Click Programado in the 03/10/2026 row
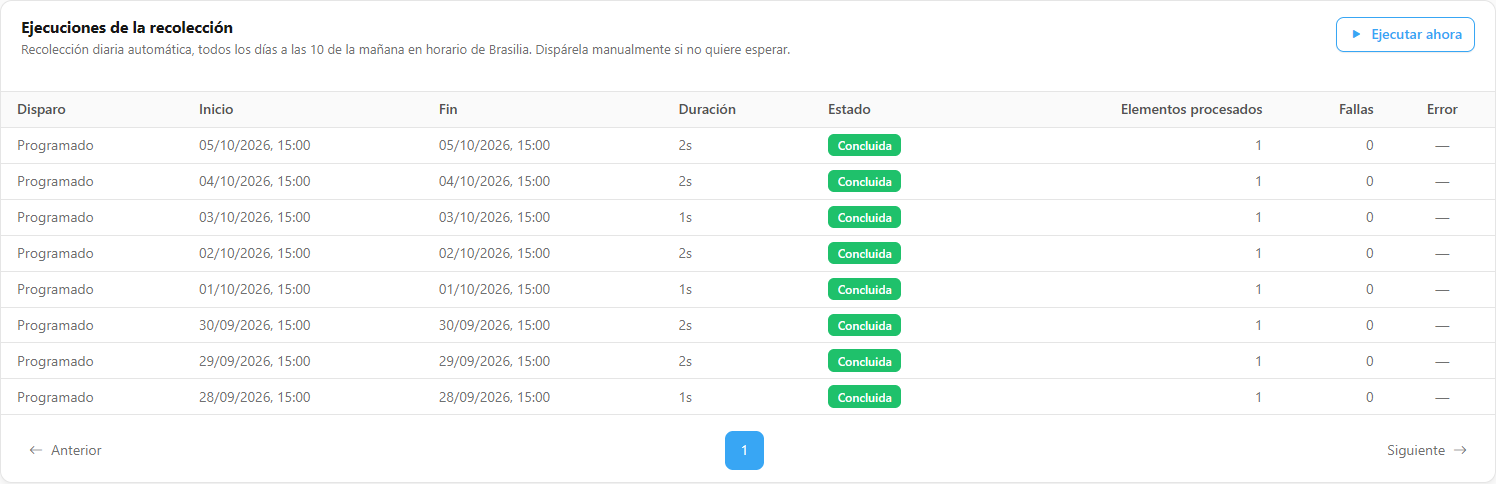This screenshot has width=1496, height=484. (55, 217)
